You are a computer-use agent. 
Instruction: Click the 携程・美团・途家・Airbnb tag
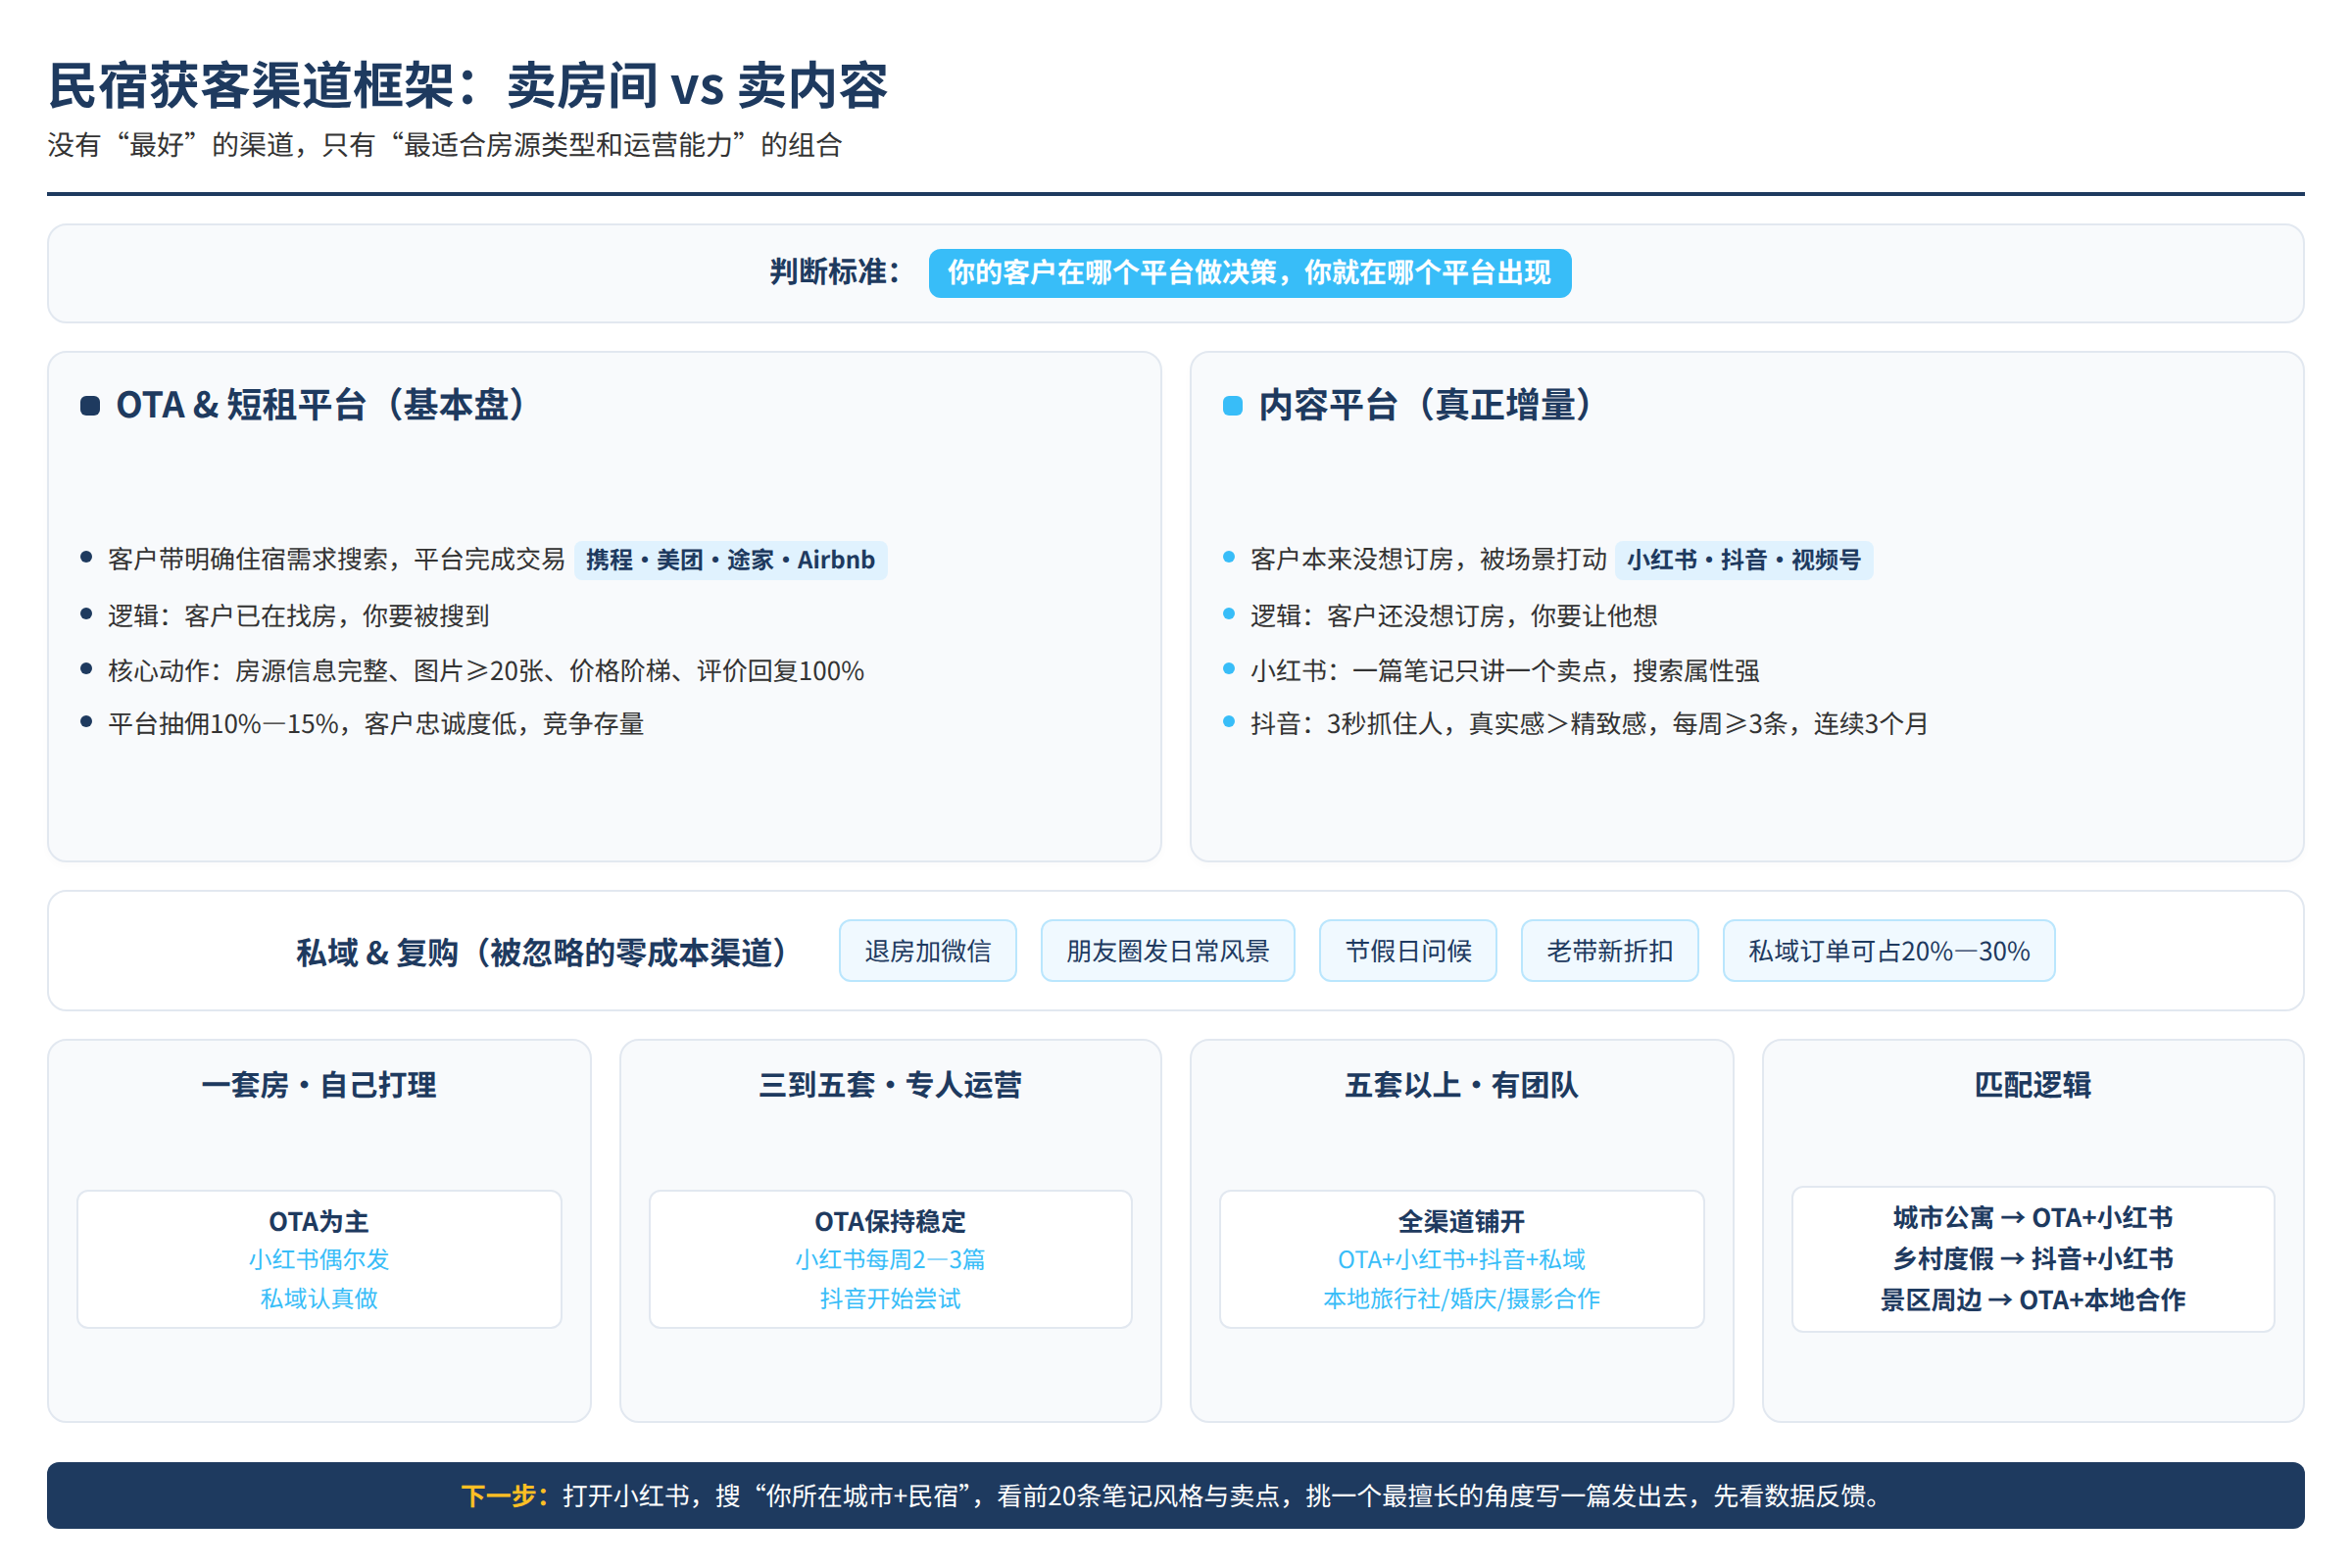731,560
